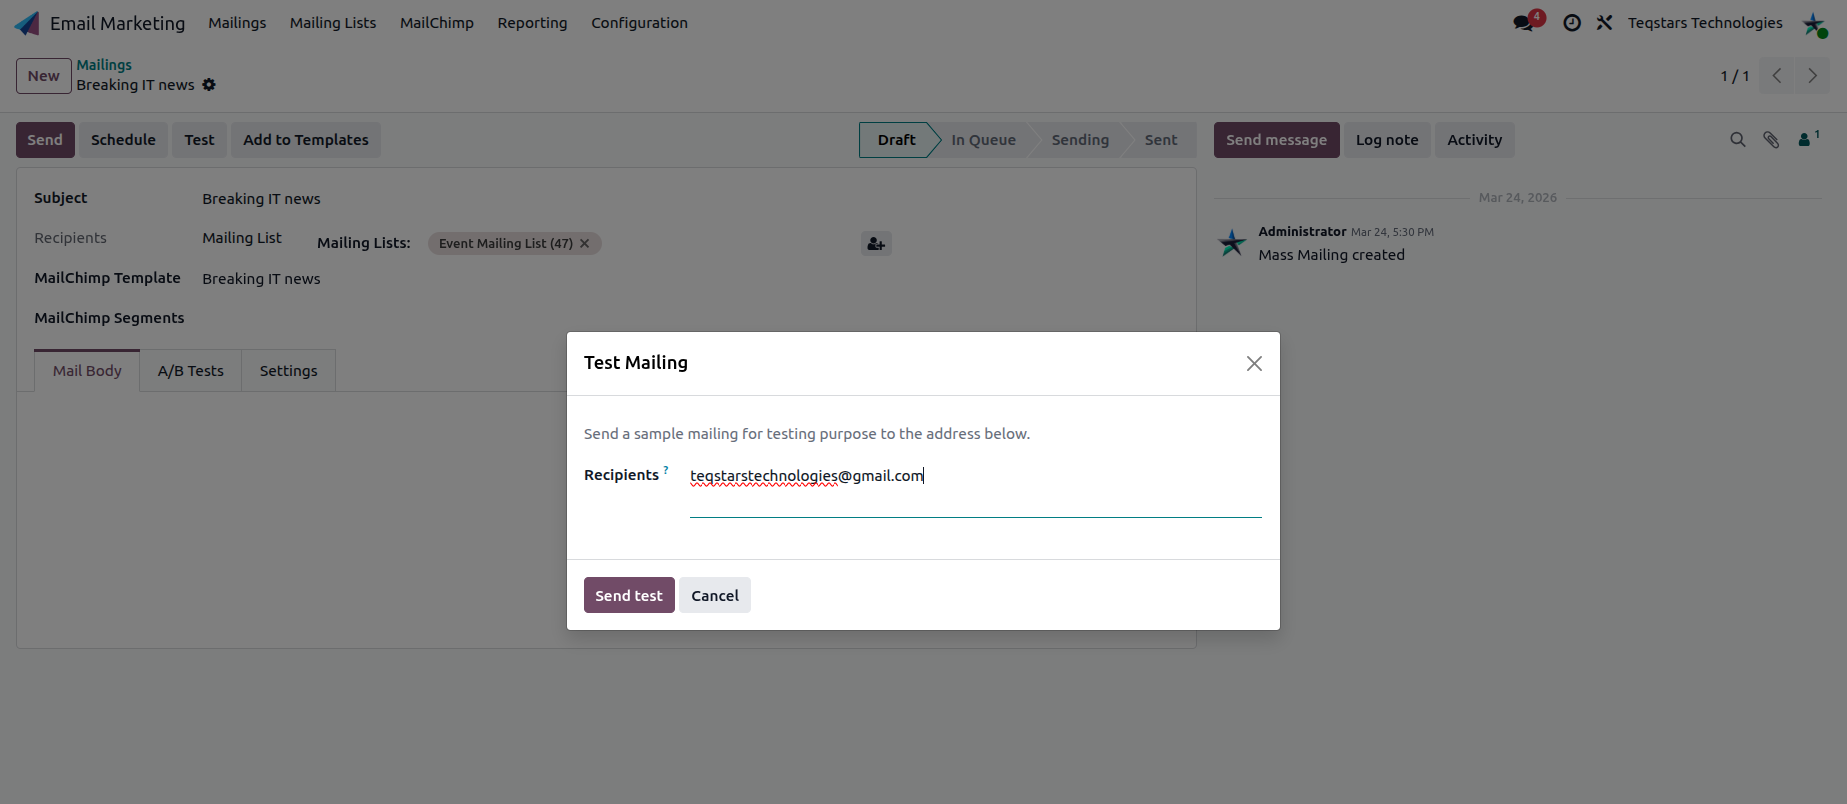Switch to the Mail Body tab

coord(87,371)
